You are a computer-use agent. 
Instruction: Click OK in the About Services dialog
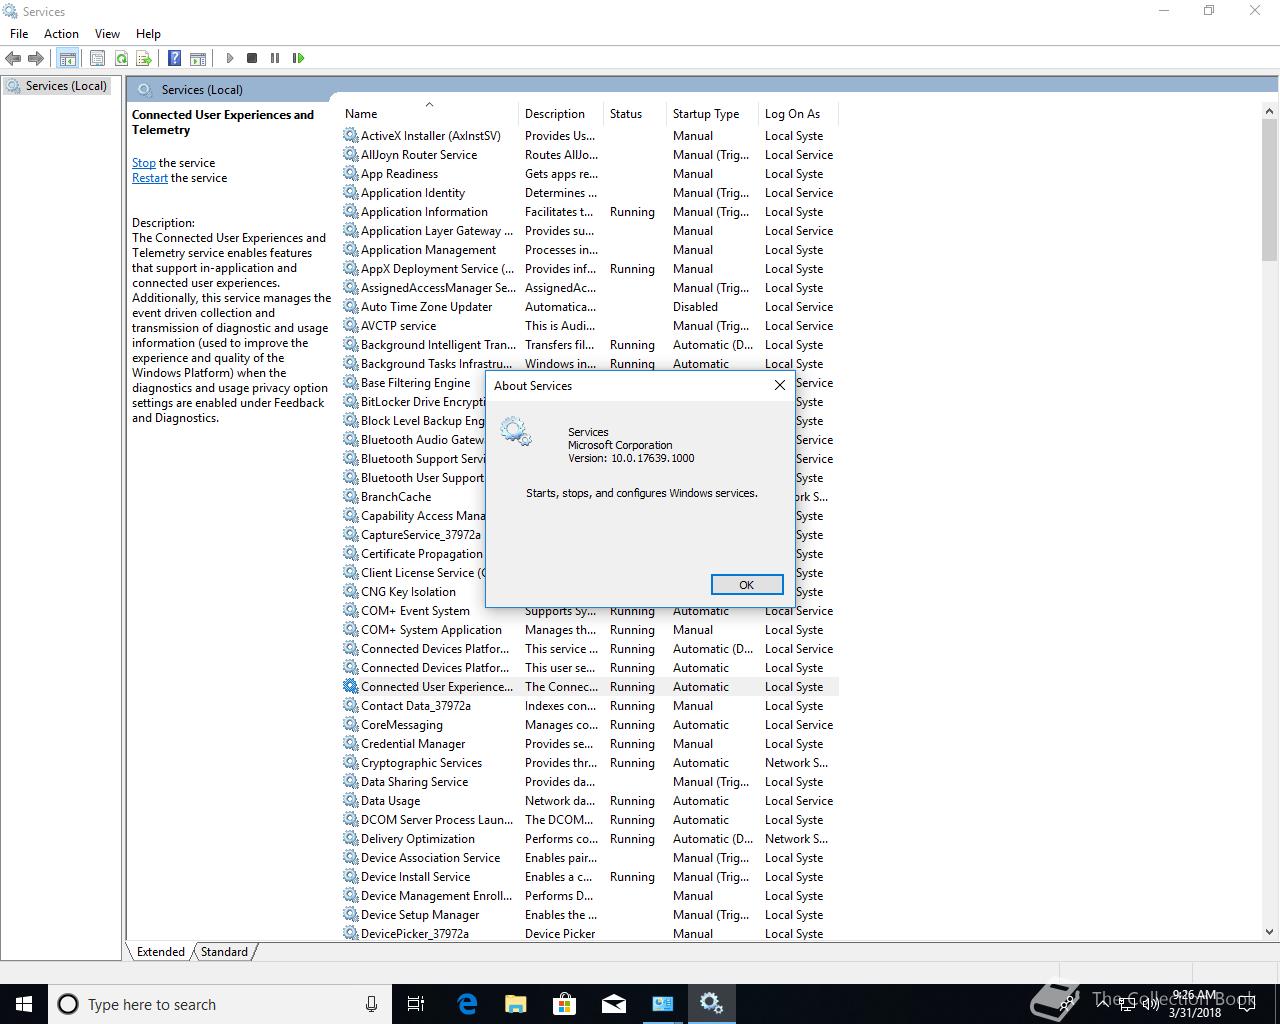tap(746, 585)
